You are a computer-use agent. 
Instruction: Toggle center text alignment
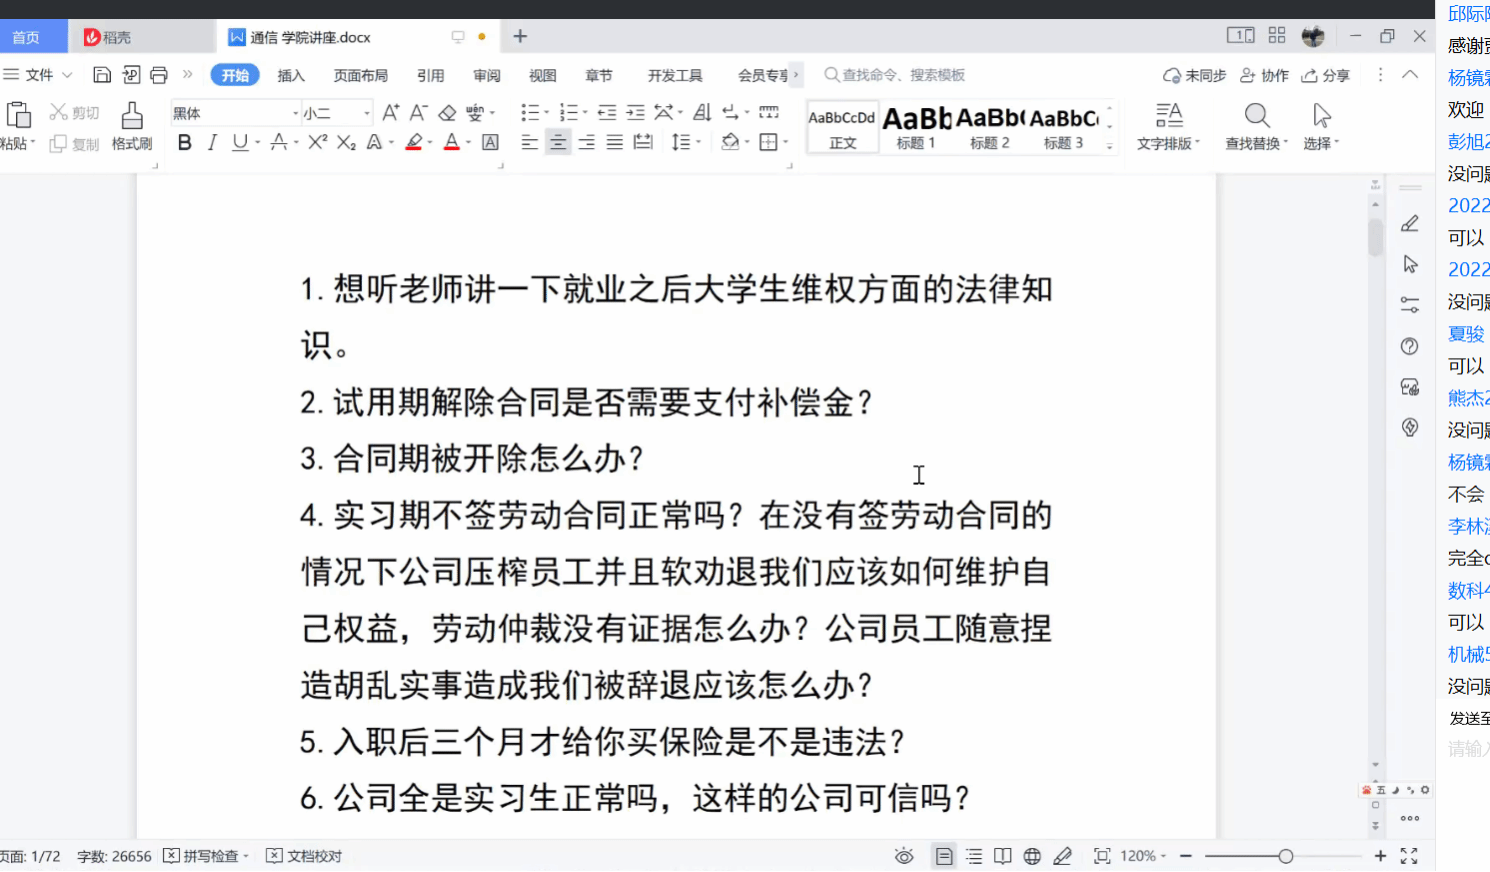click(558, 143)
